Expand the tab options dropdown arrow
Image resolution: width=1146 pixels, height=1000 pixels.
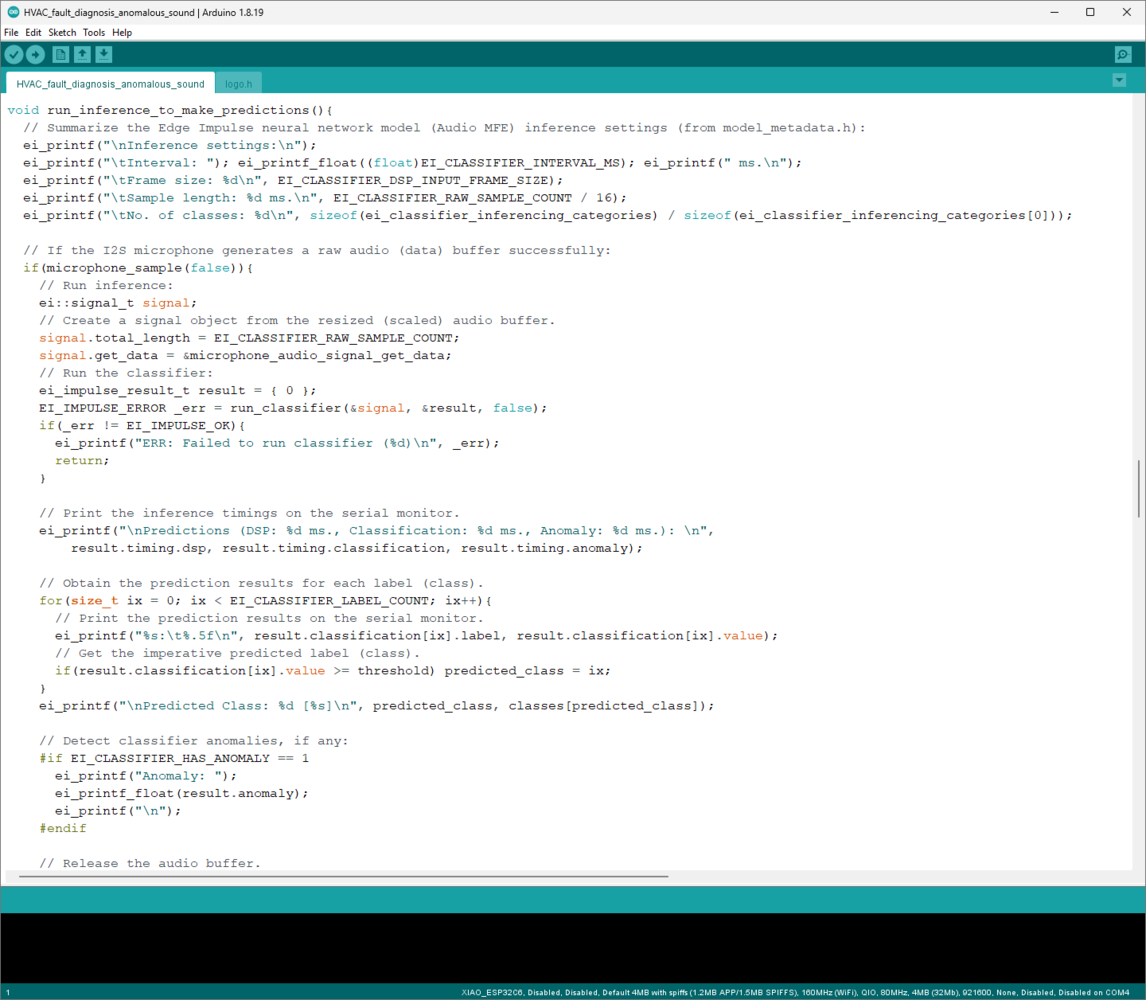click(1119, 80)
